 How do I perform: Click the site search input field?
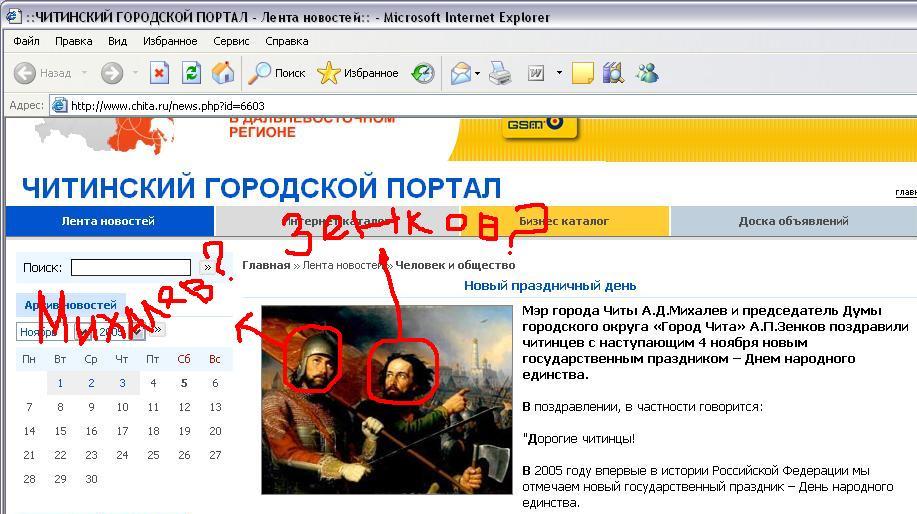tap(131, 267)
